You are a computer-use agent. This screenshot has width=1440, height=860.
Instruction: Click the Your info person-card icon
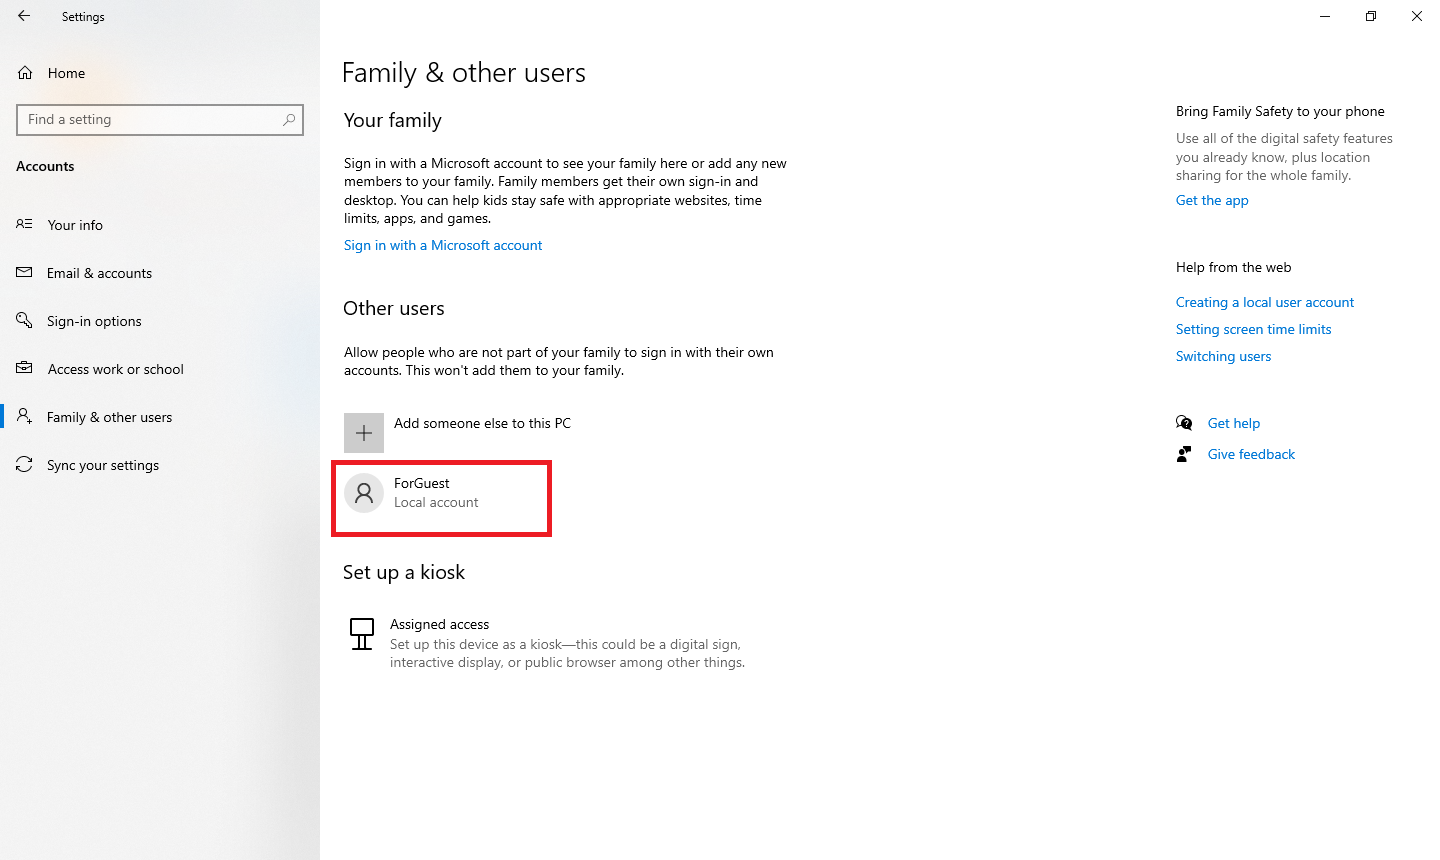tap(24, 224)
